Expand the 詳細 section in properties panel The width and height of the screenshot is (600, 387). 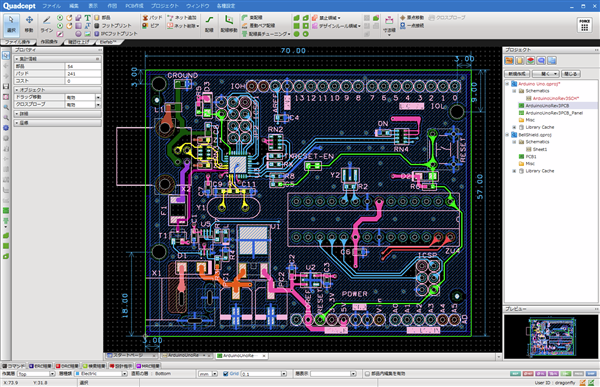pyautogui.click(x=57, y=114)
